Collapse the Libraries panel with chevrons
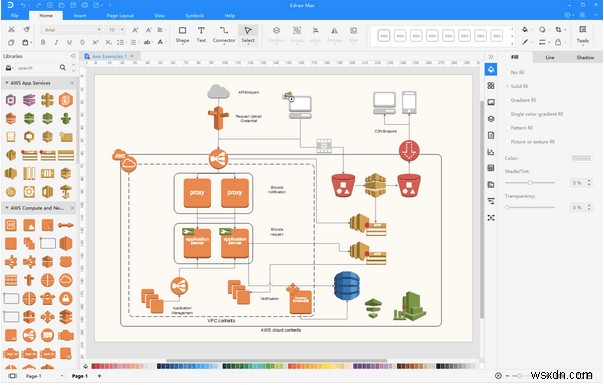This screenshot has width=604, height=385. (x=73, y=56)
